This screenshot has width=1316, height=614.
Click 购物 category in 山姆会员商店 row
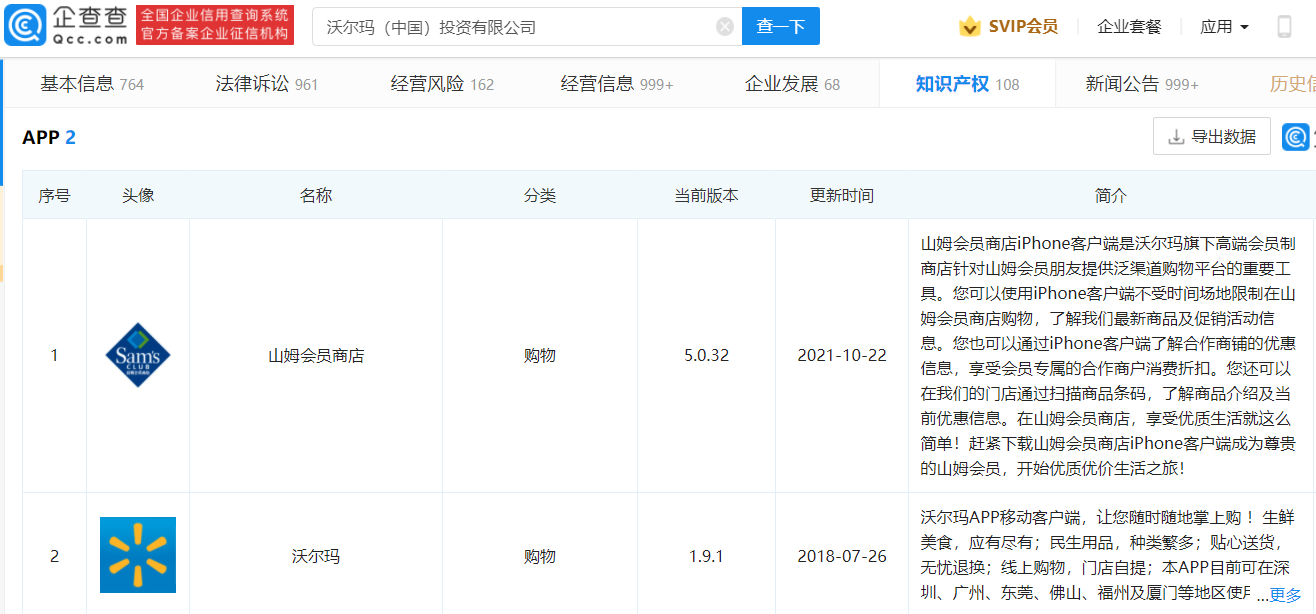pyautogui.click(x=540, y=355)
